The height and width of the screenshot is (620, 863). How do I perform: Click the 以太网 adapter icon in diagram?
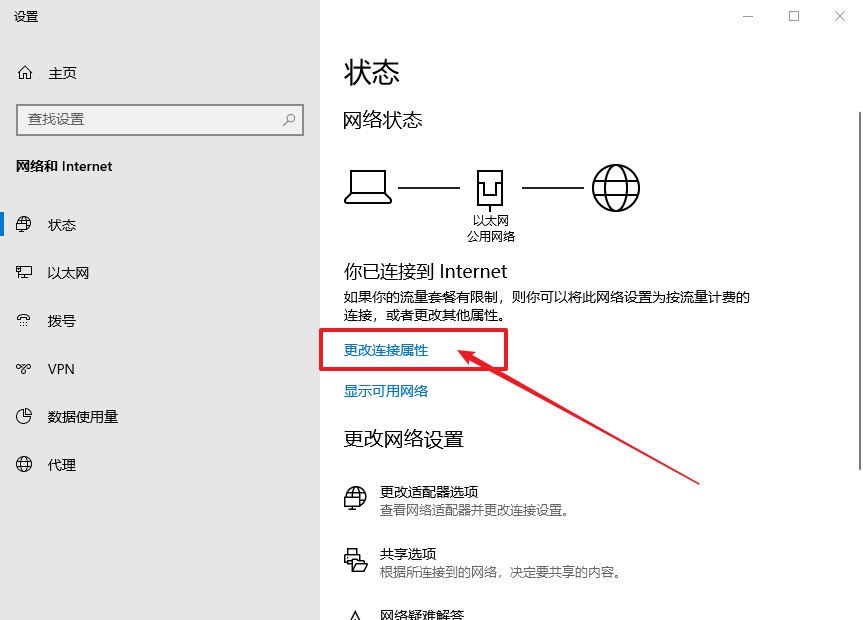490,187
